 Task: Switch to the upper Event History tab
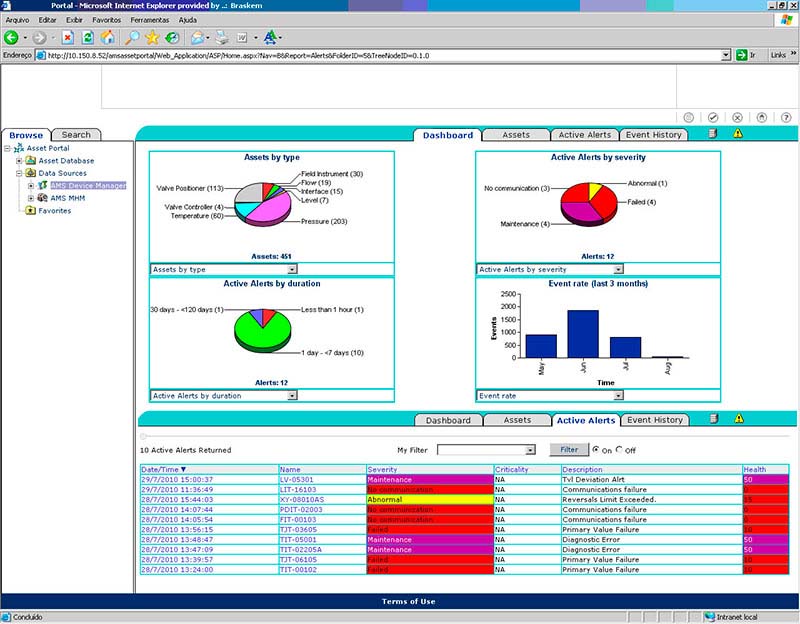653,135
